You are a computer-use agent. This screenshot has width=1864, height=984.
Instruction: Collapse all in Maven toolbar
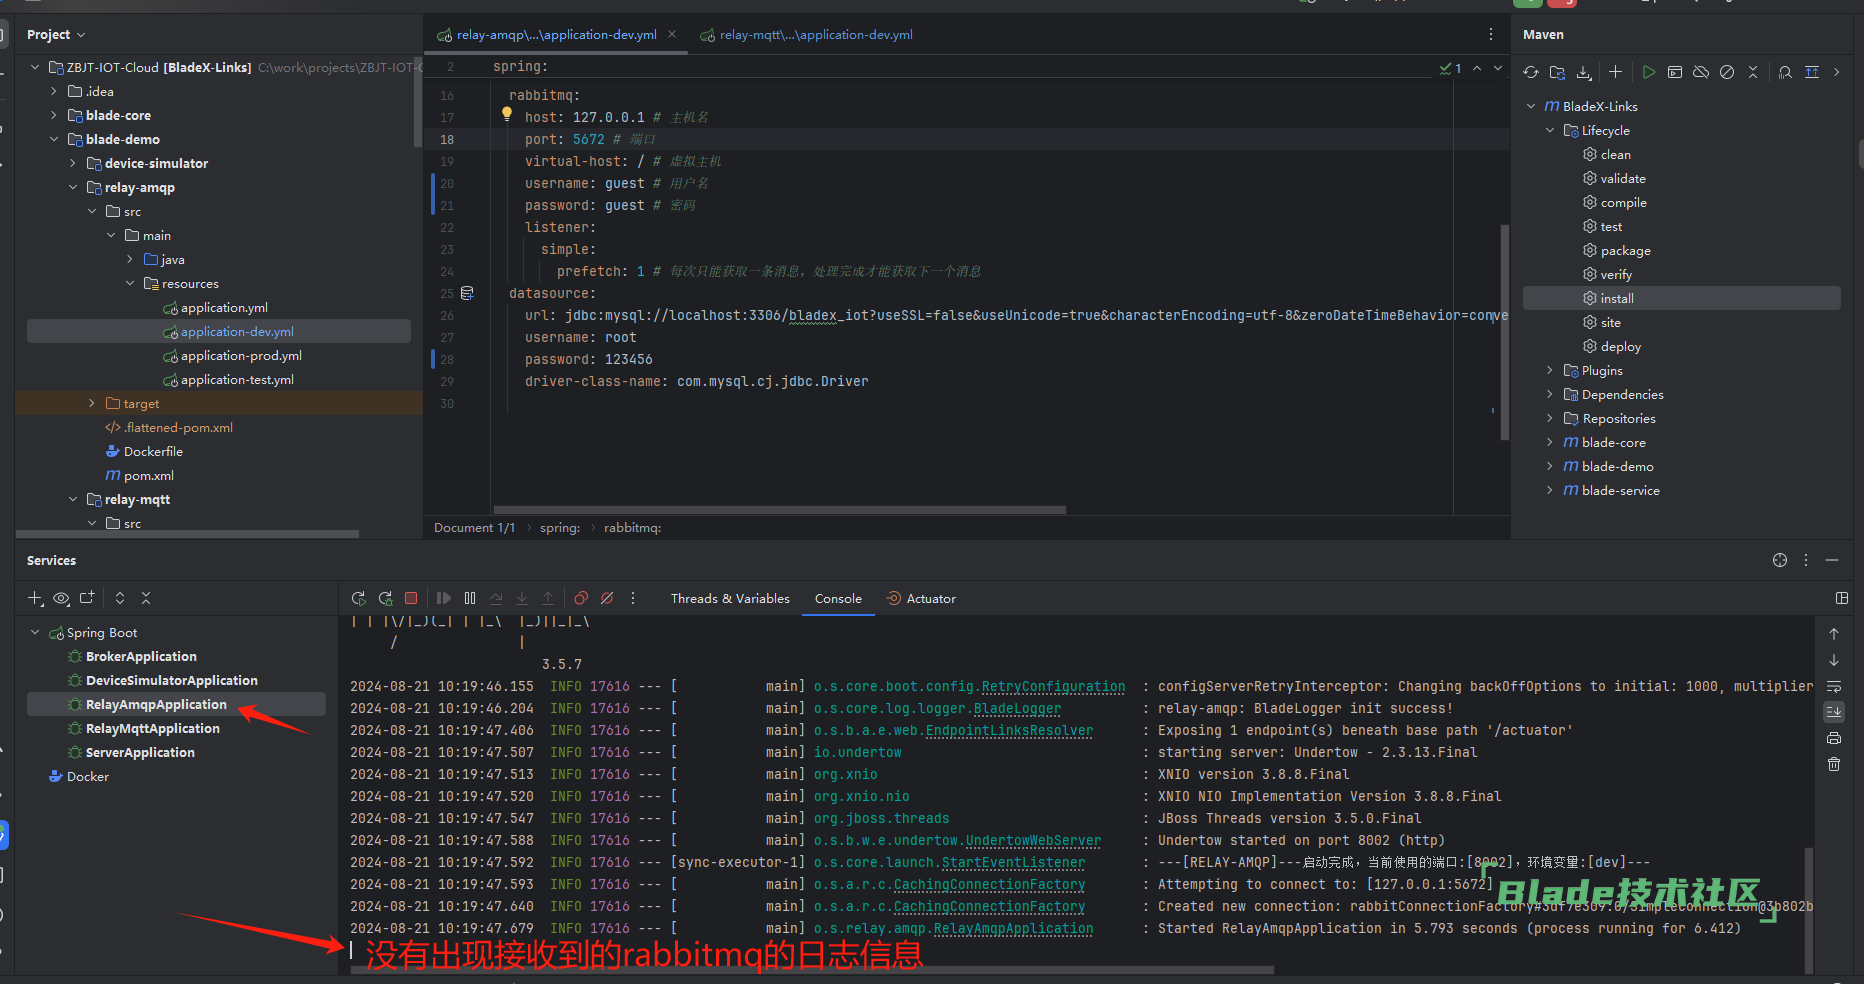pyautogui.click(x=1753, y=72)
